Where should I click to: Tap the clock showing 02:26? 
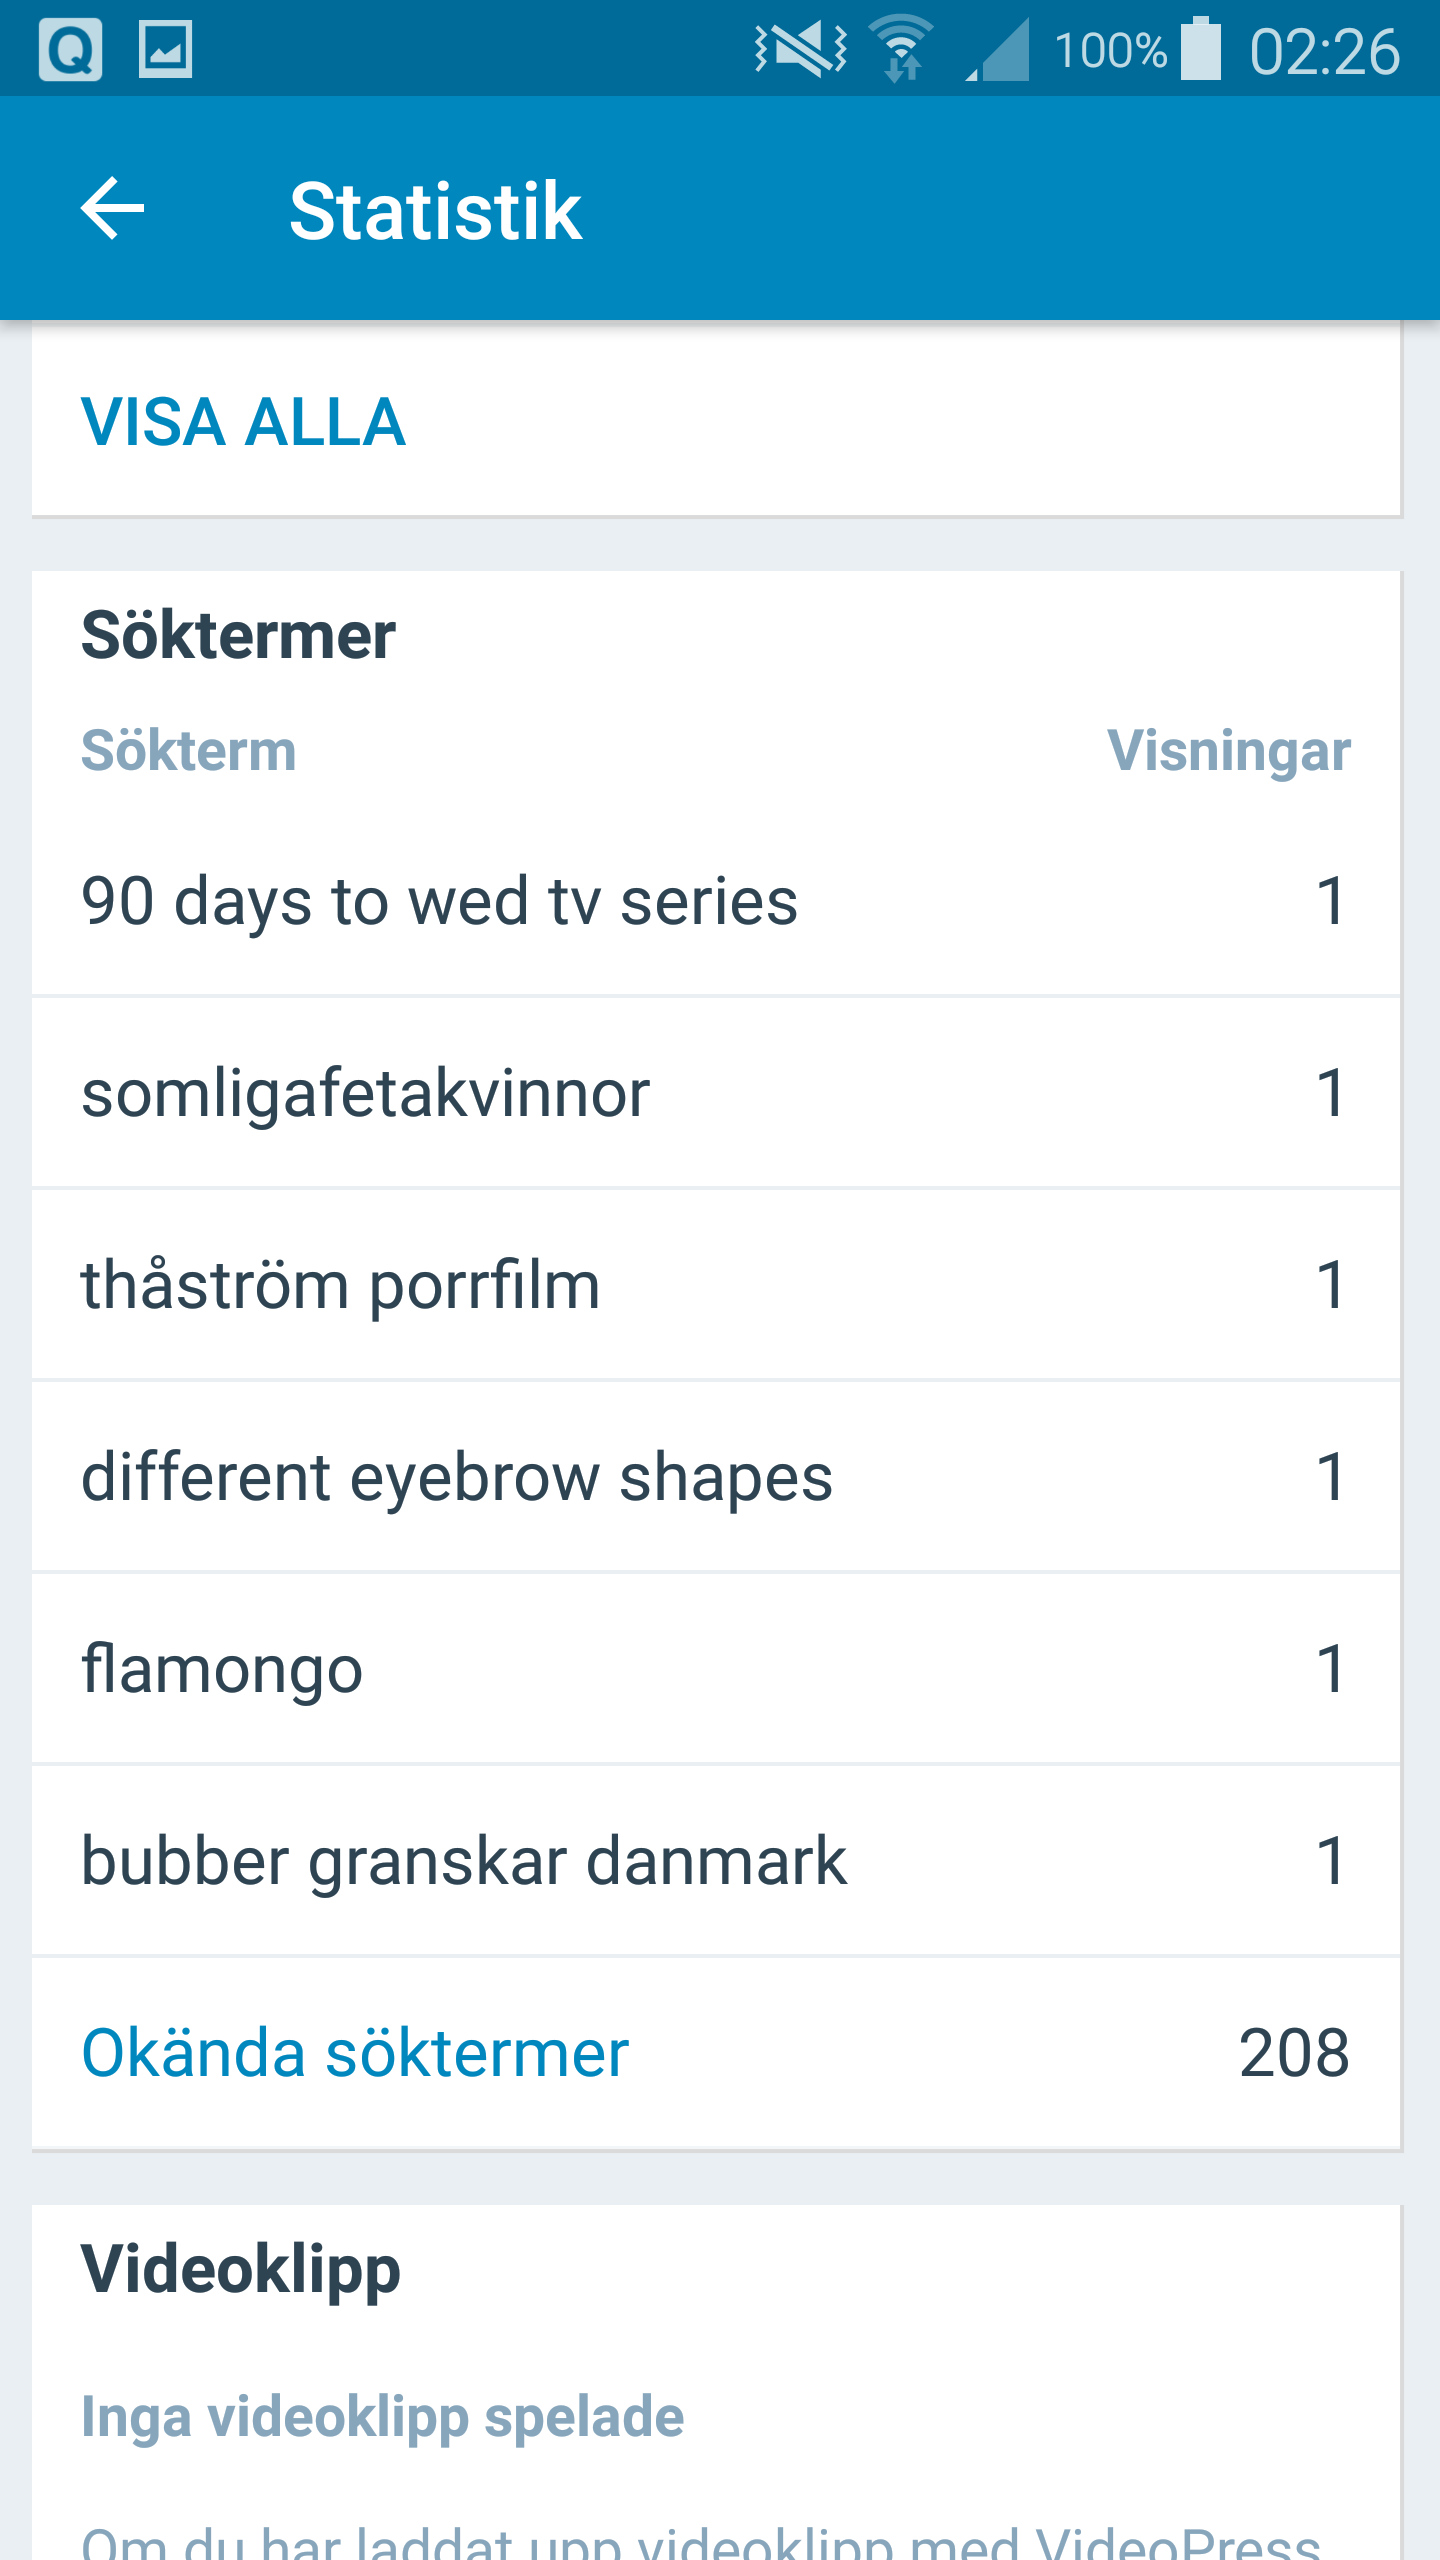pyautogui.click(x=1324, y=51)
